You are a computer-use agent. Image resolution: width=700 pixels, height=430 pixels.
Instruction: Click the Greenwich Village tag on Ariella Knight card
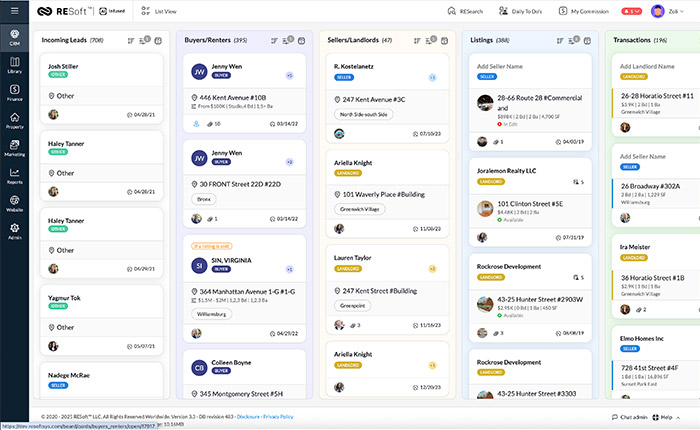pos(359,209)
